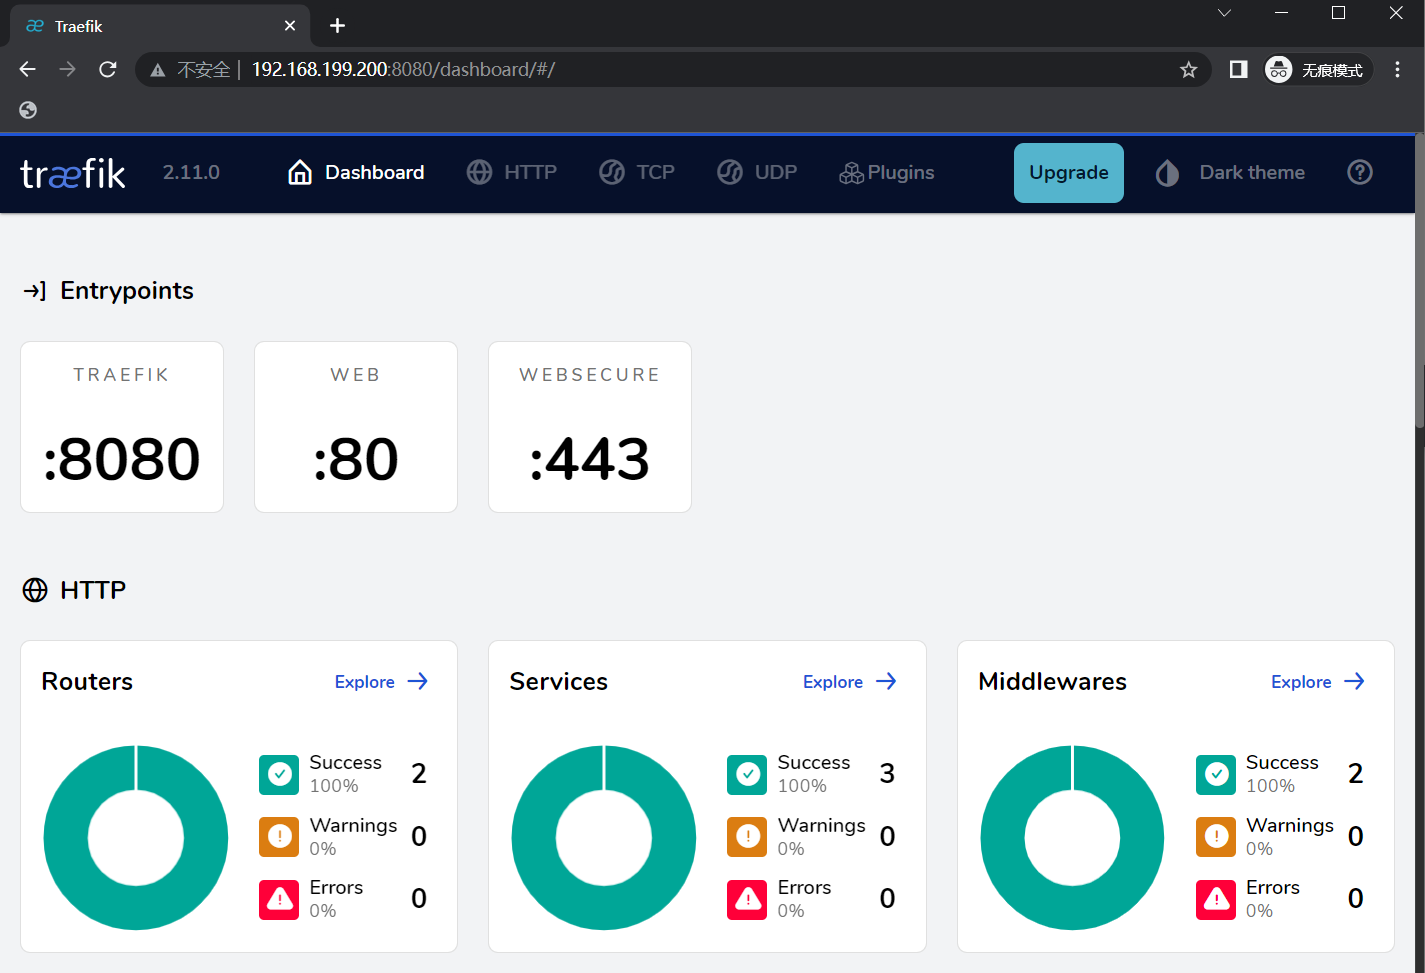Viewport: 1425px width, 973px height.
Task: Click the Middlewares Warnings exclamation icon
Action: tap(1216, 836)
